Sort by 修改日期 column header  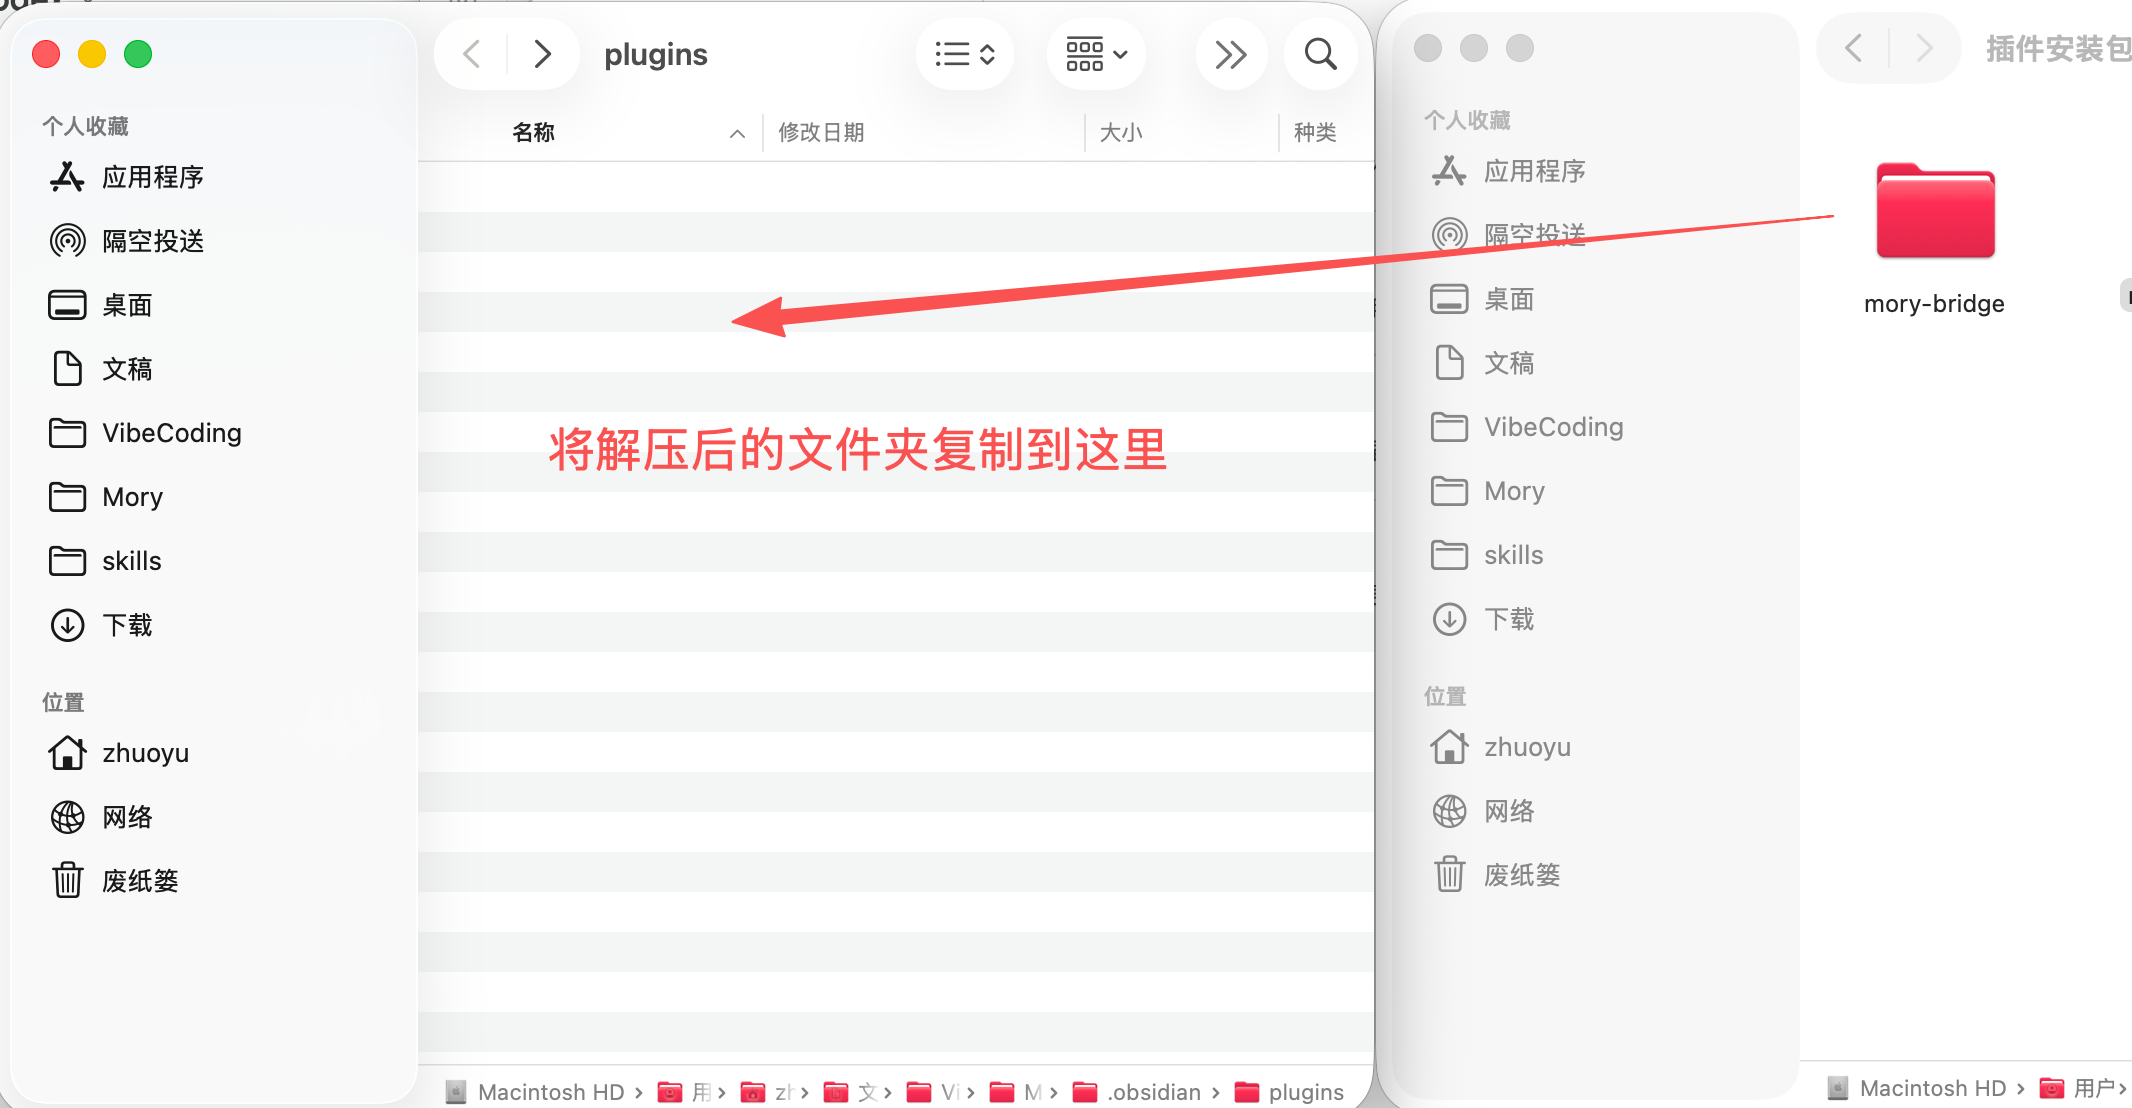[x=822, y=133]
